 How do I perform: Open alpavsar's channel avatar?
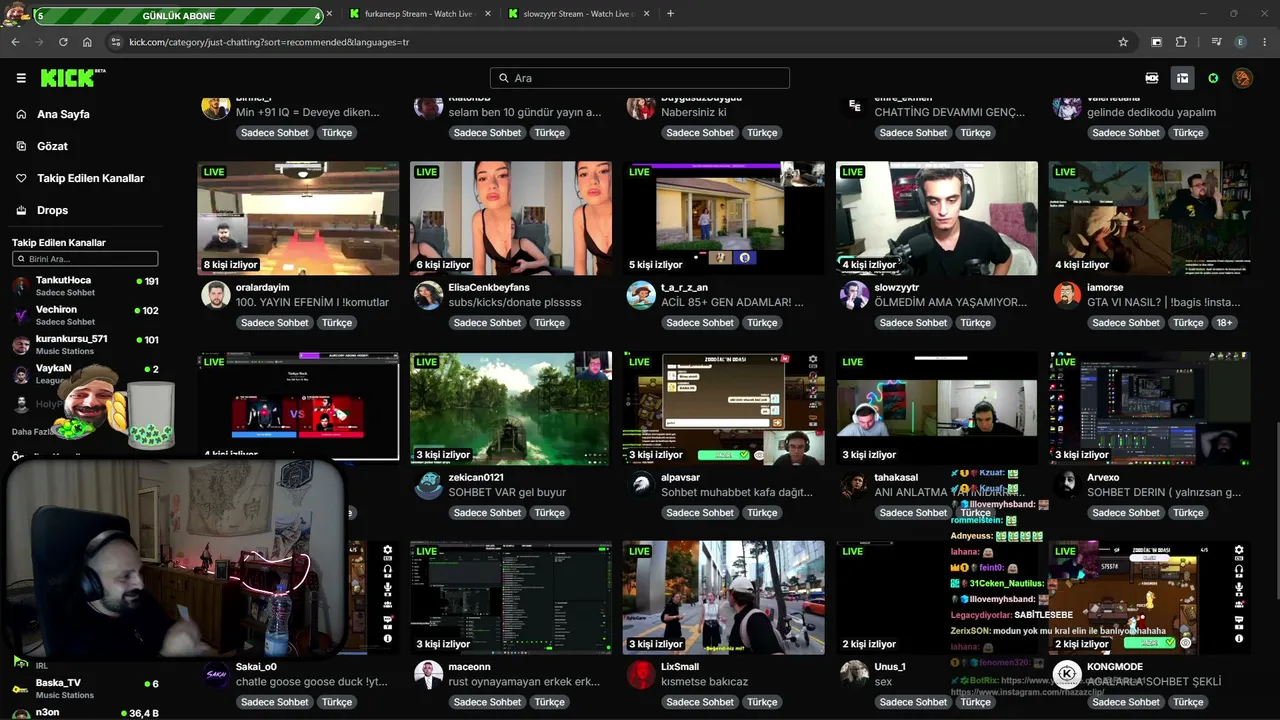click(x=641, y=485)
